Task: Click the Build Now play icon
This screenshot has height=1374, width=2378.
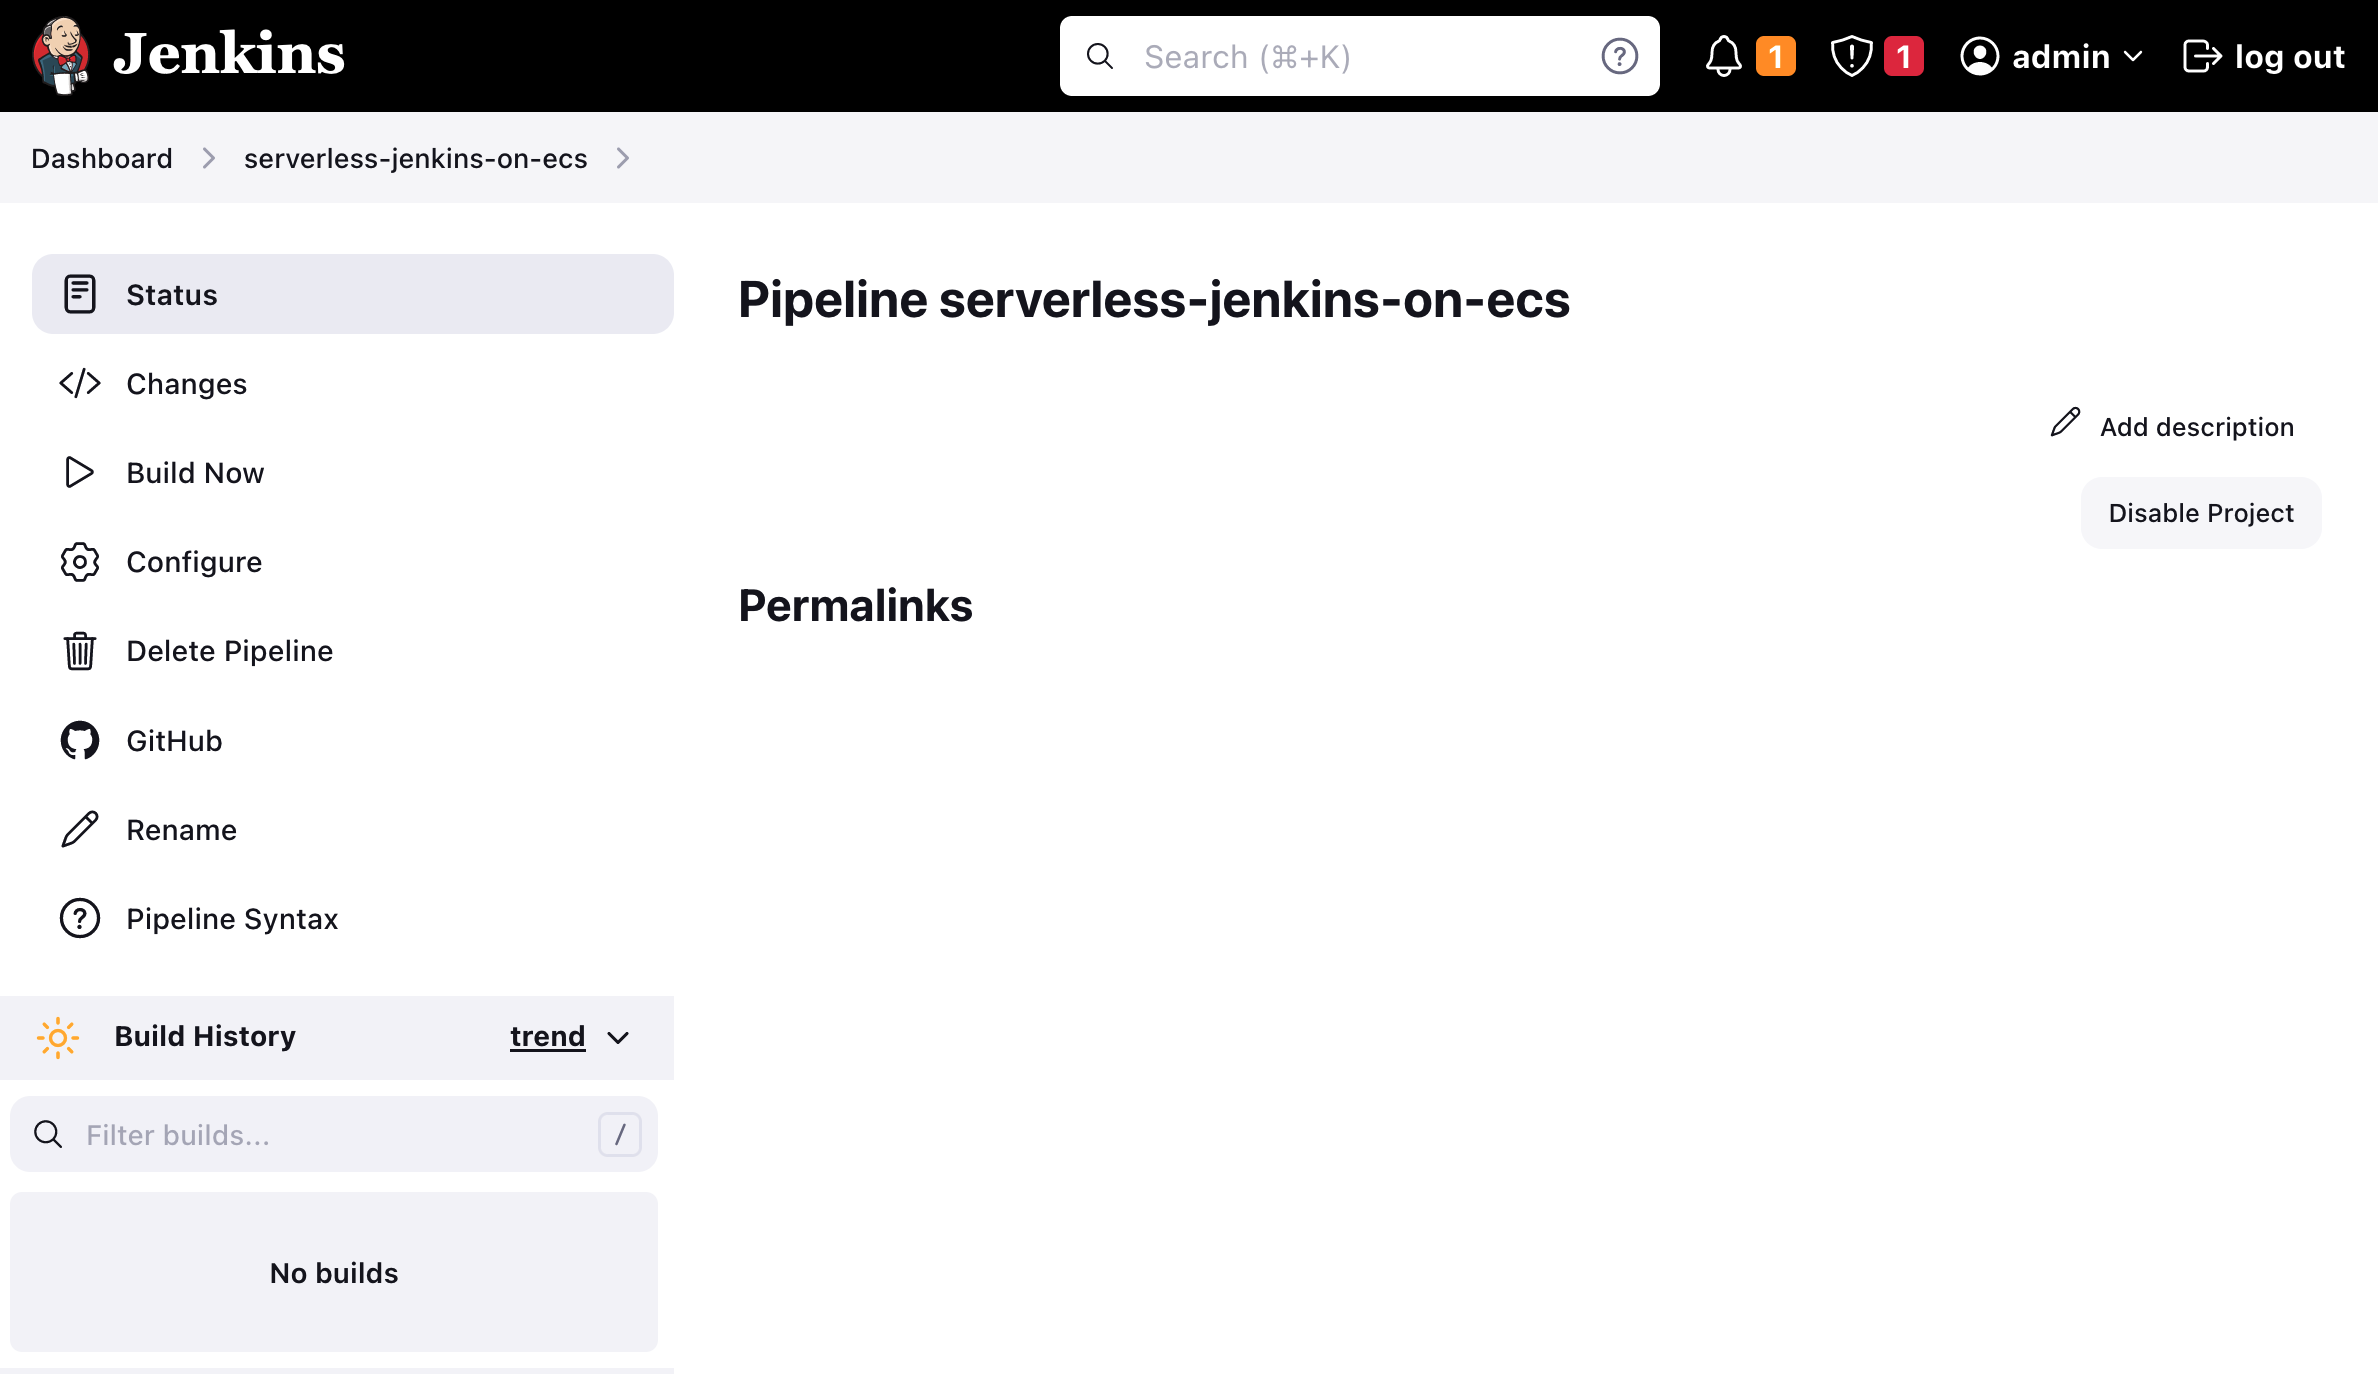Action: [79, 472]
